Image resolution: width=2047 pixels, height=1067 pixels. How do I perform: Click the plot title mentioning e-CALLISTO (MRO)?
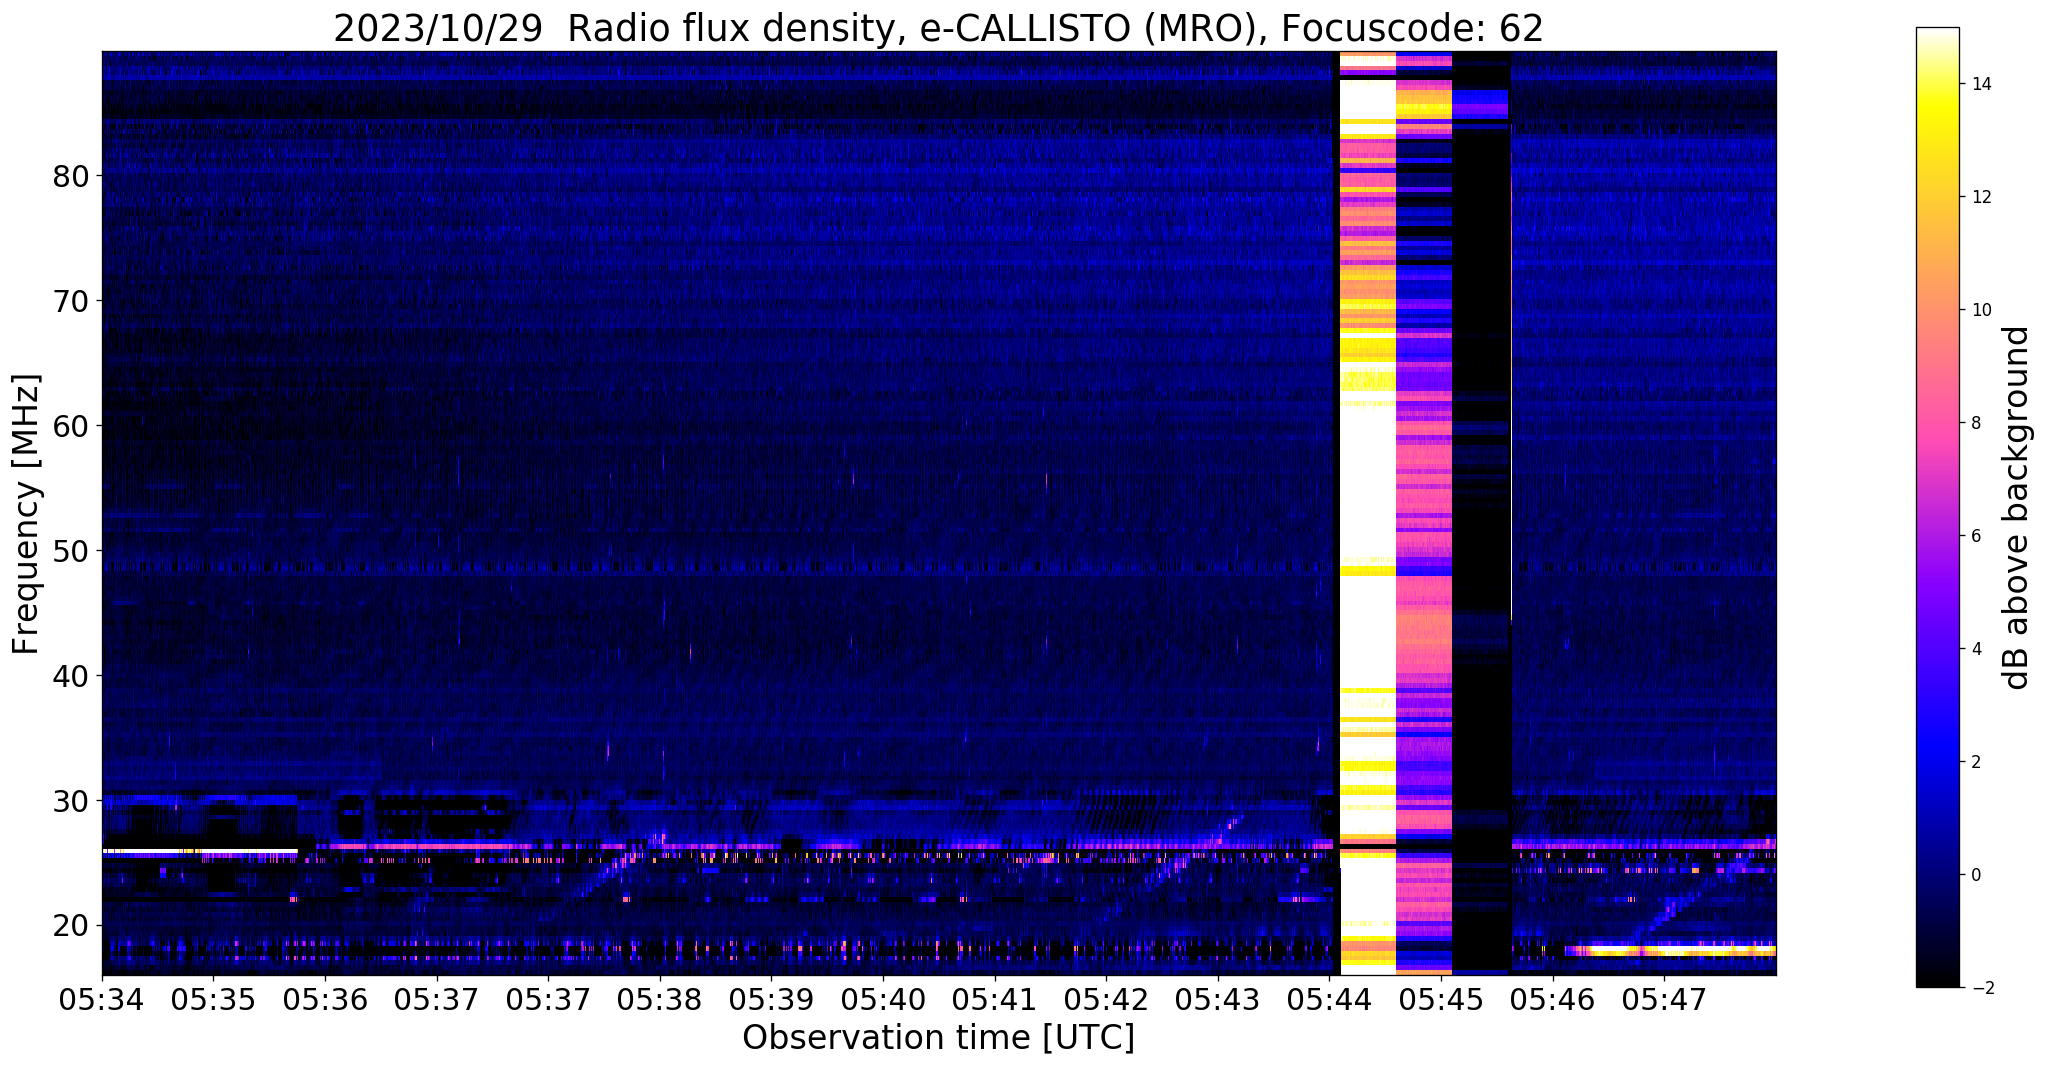pos(938,28)
